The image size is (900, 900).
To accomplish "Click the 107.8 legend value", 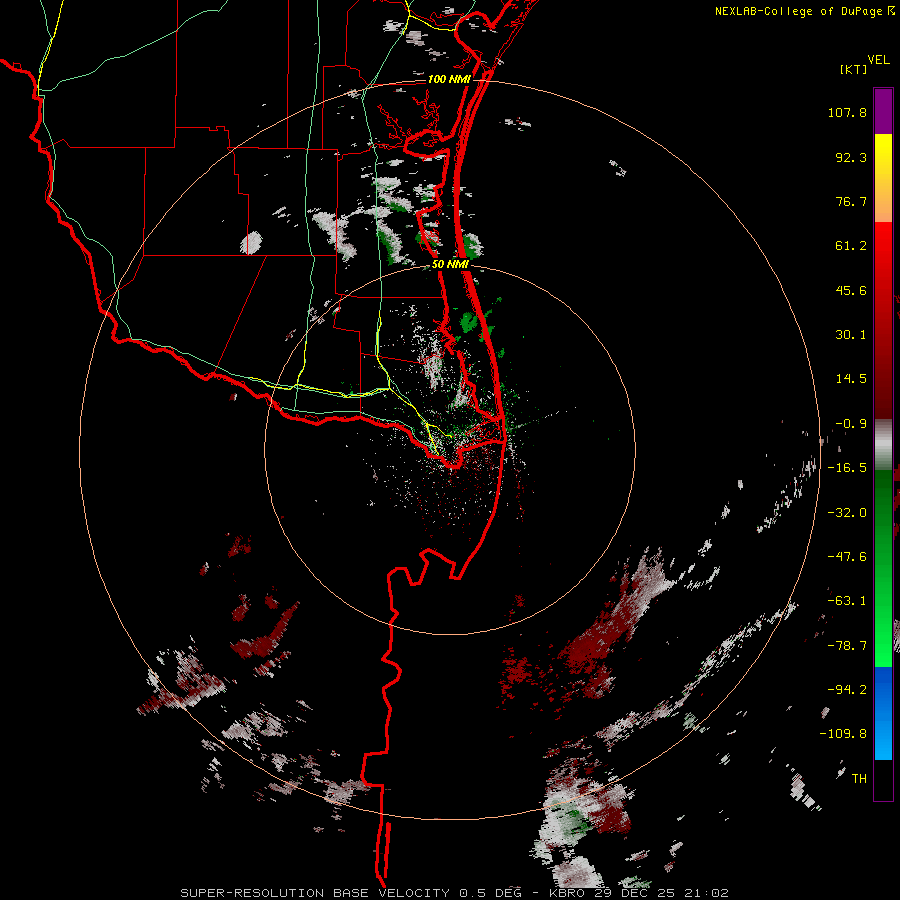I will [847, 112].
